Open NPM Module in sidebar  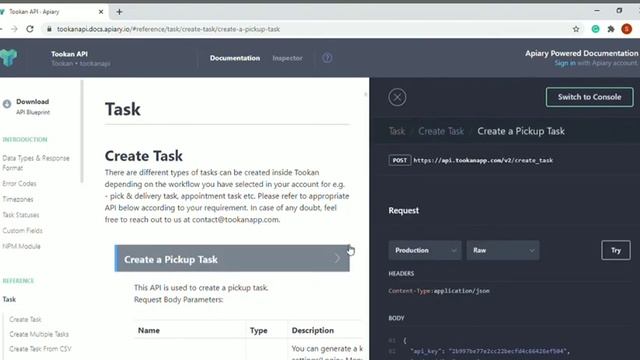[x=21, y=246]
